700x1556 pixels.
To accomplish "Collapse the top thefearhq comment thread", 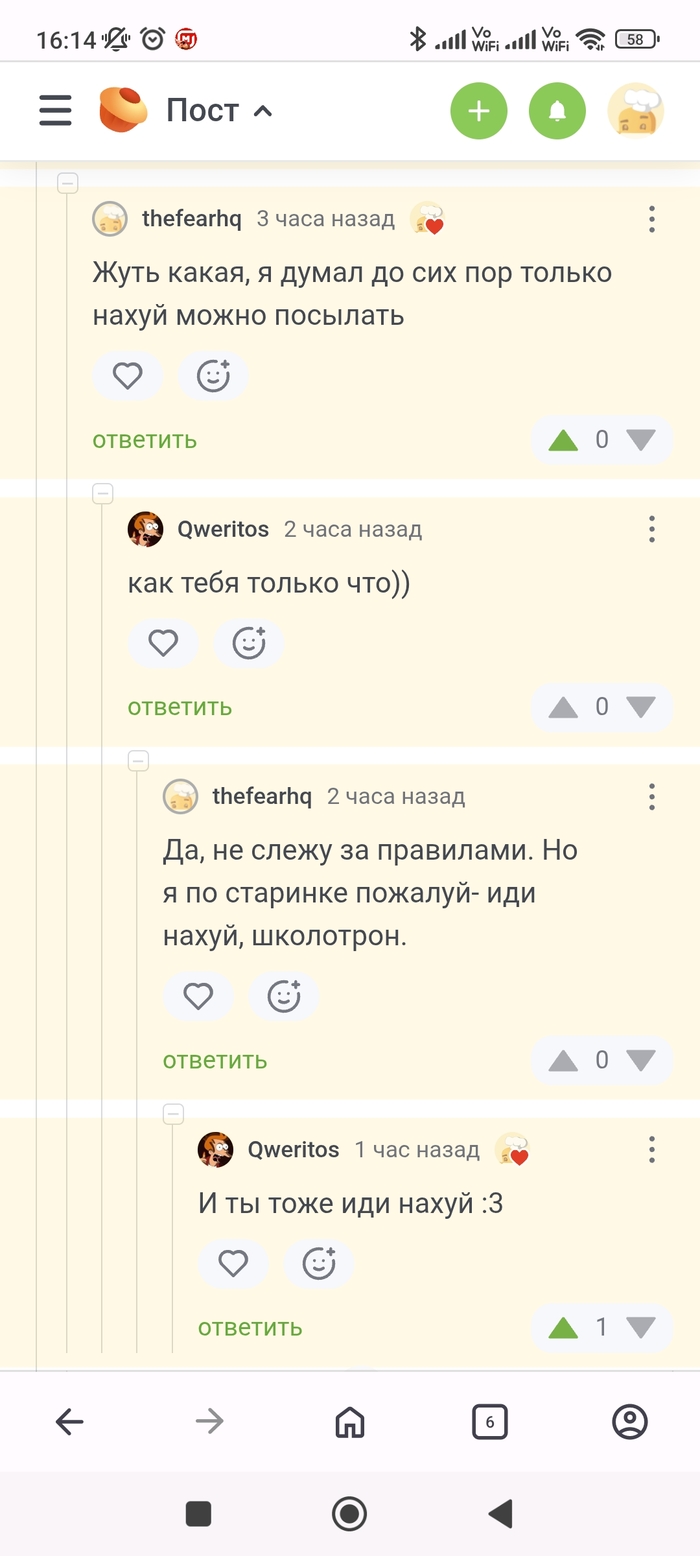I will [x=68, y=183].
